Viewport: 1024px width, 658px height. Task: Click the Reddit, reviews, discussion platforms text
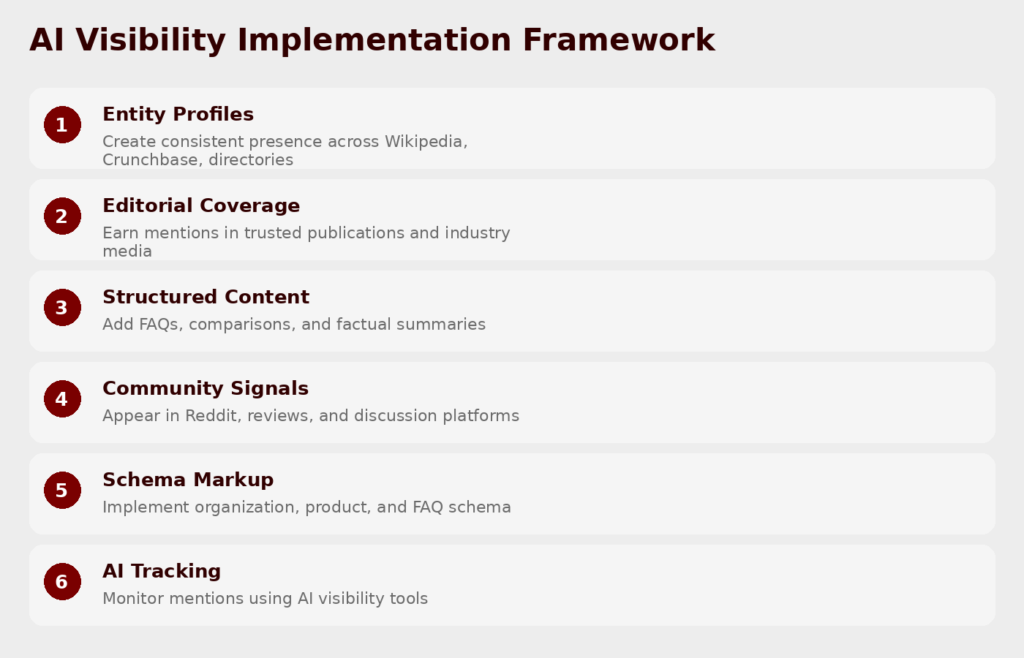pyautogui.click(x=310, y=415)
